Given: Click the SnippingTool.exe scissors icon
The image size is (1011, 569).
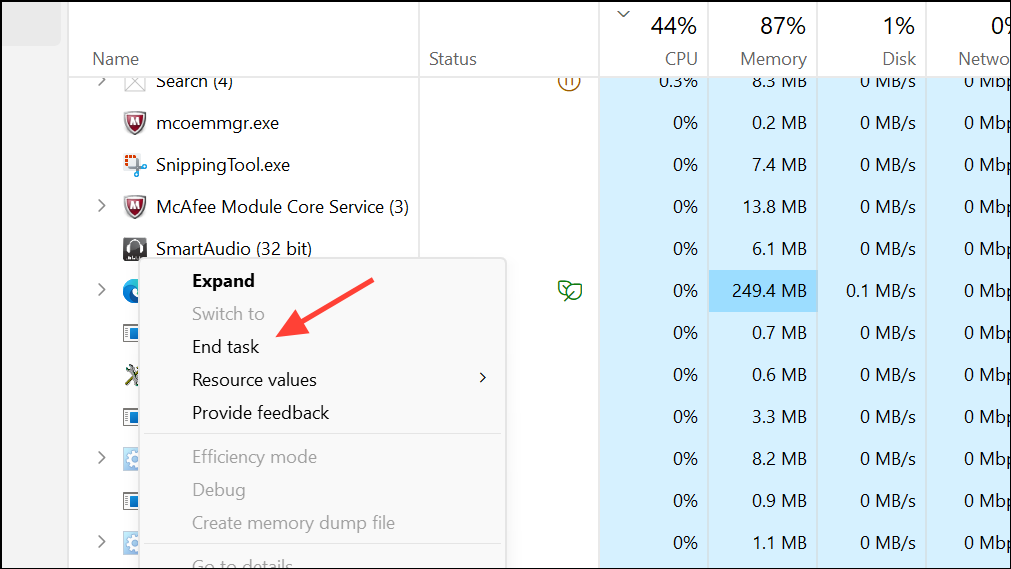Looking at the screenshot, I should coord(135,165).
